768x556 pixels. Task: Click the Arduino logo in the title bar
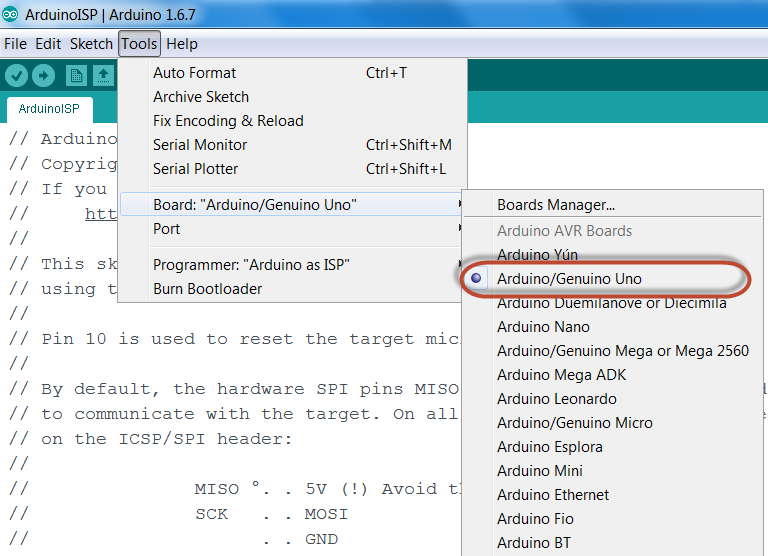[x=10, y=15]
